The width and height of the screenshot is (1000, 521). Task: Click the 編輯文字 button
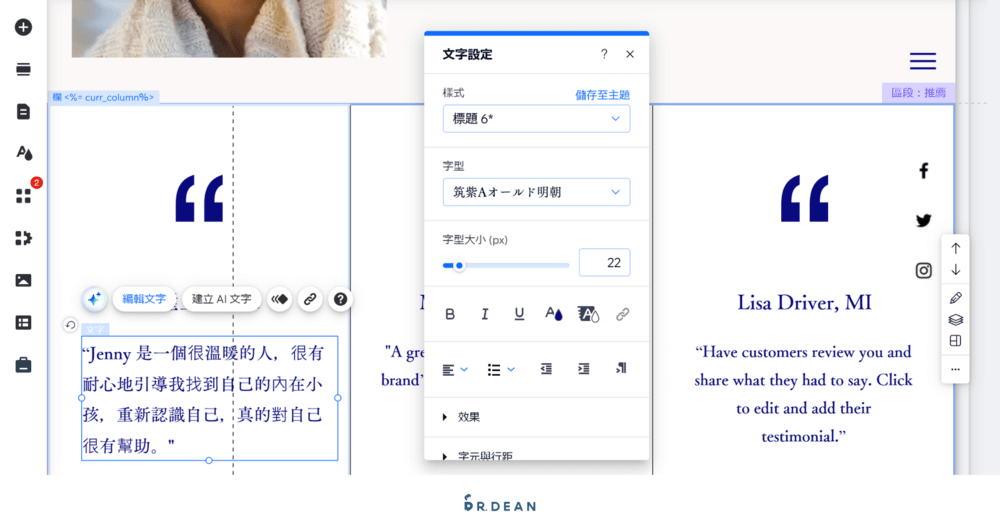[x=144, y=299]
